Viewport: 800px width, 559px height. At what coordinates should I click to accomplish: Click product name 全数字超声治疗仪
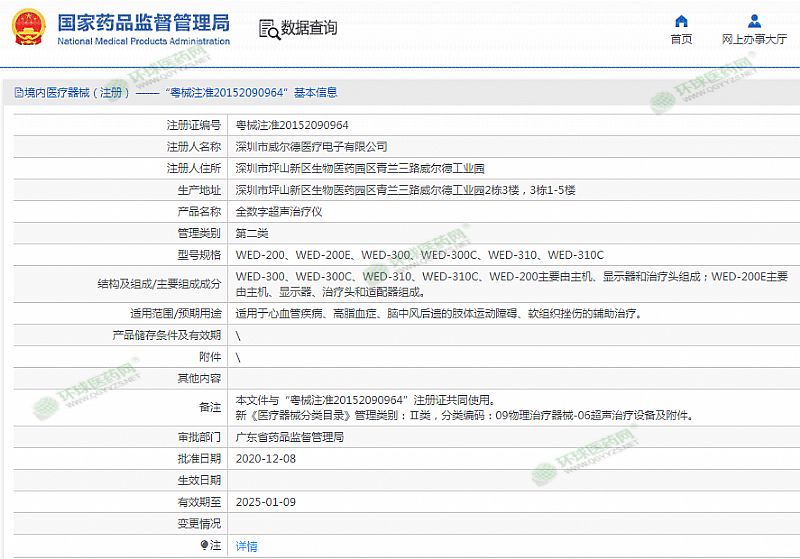tap(279, 212)
